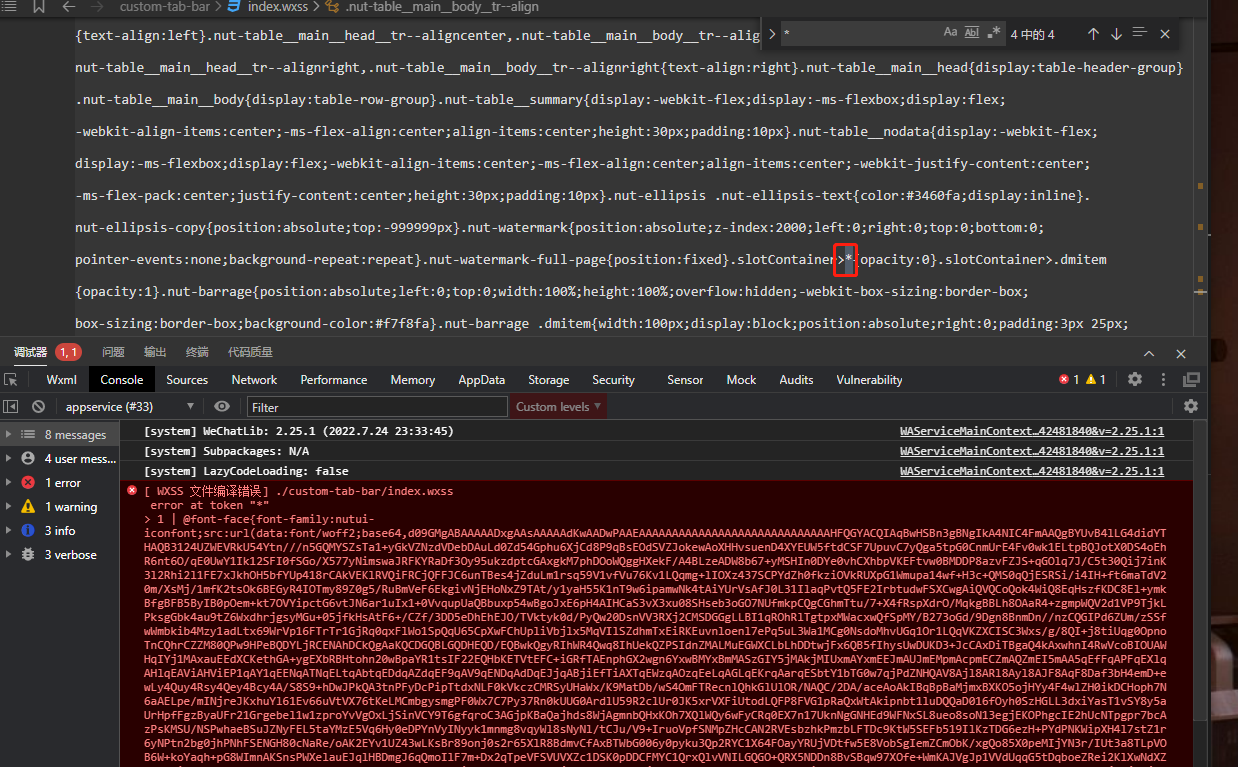Open WAServiceMainContext link on LazyCodeLoading row

[x=1032, y=471]
